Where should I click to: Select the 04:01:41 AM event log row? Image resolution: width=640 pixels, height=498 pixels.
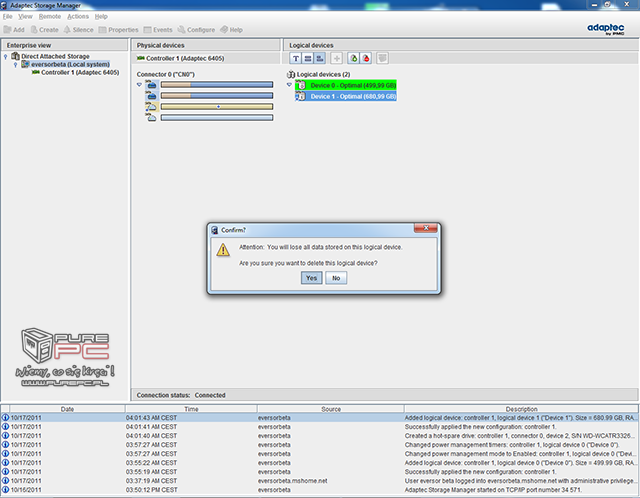click(x=320, y=427)
